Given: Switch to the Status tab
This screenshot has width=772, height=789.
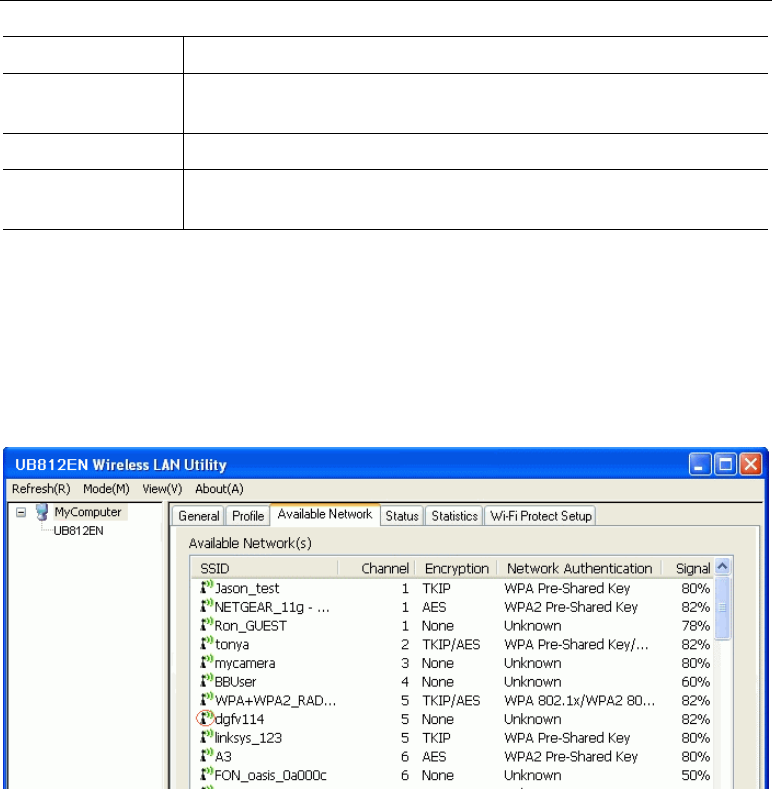Looking at the screenshot, I should tap(402, 516).
